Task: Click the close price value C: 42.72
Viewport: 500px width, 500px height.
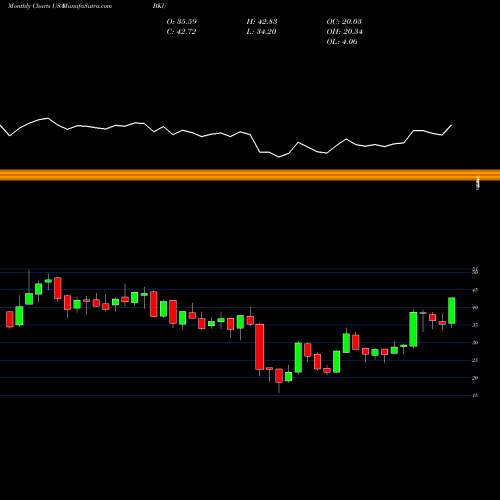Action: [181, 32]
